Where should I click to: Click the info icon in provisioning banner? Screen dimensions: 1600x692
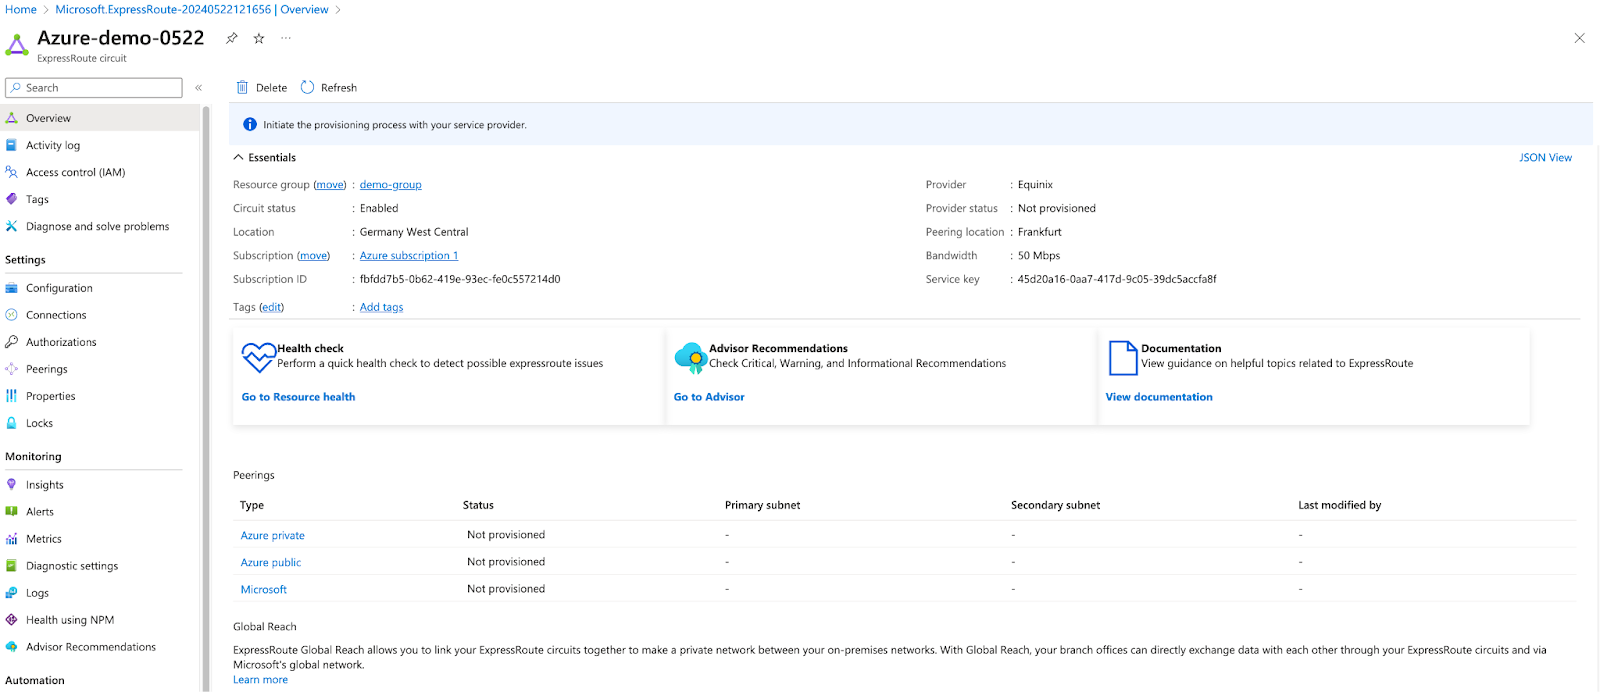point(250,125)
